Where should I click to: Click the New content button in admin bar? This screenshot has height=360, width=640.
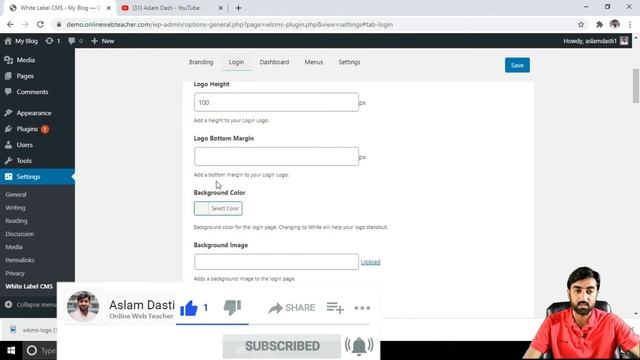[x=103, y=41]
